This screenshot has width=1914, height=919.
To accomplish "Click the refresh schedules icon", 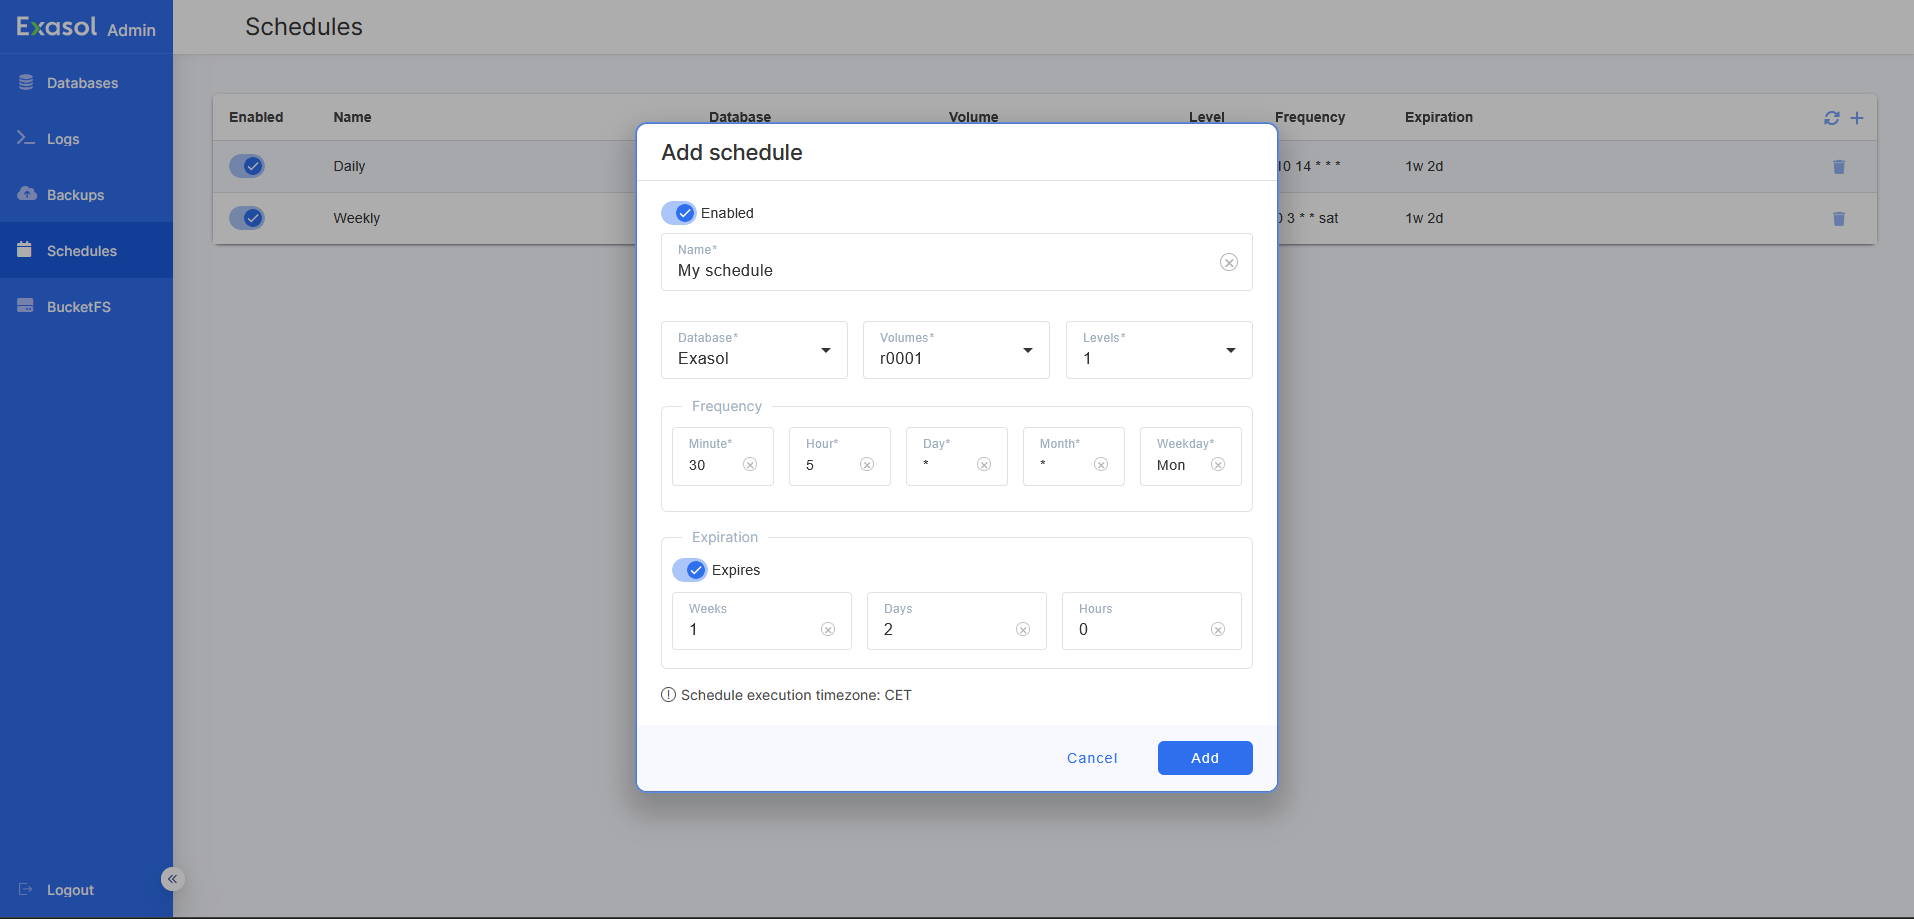I will 1831,118.
